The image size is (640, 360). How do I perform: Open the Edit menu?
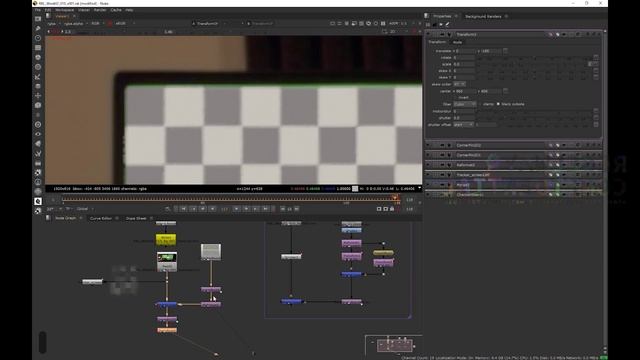click(48, 10)
